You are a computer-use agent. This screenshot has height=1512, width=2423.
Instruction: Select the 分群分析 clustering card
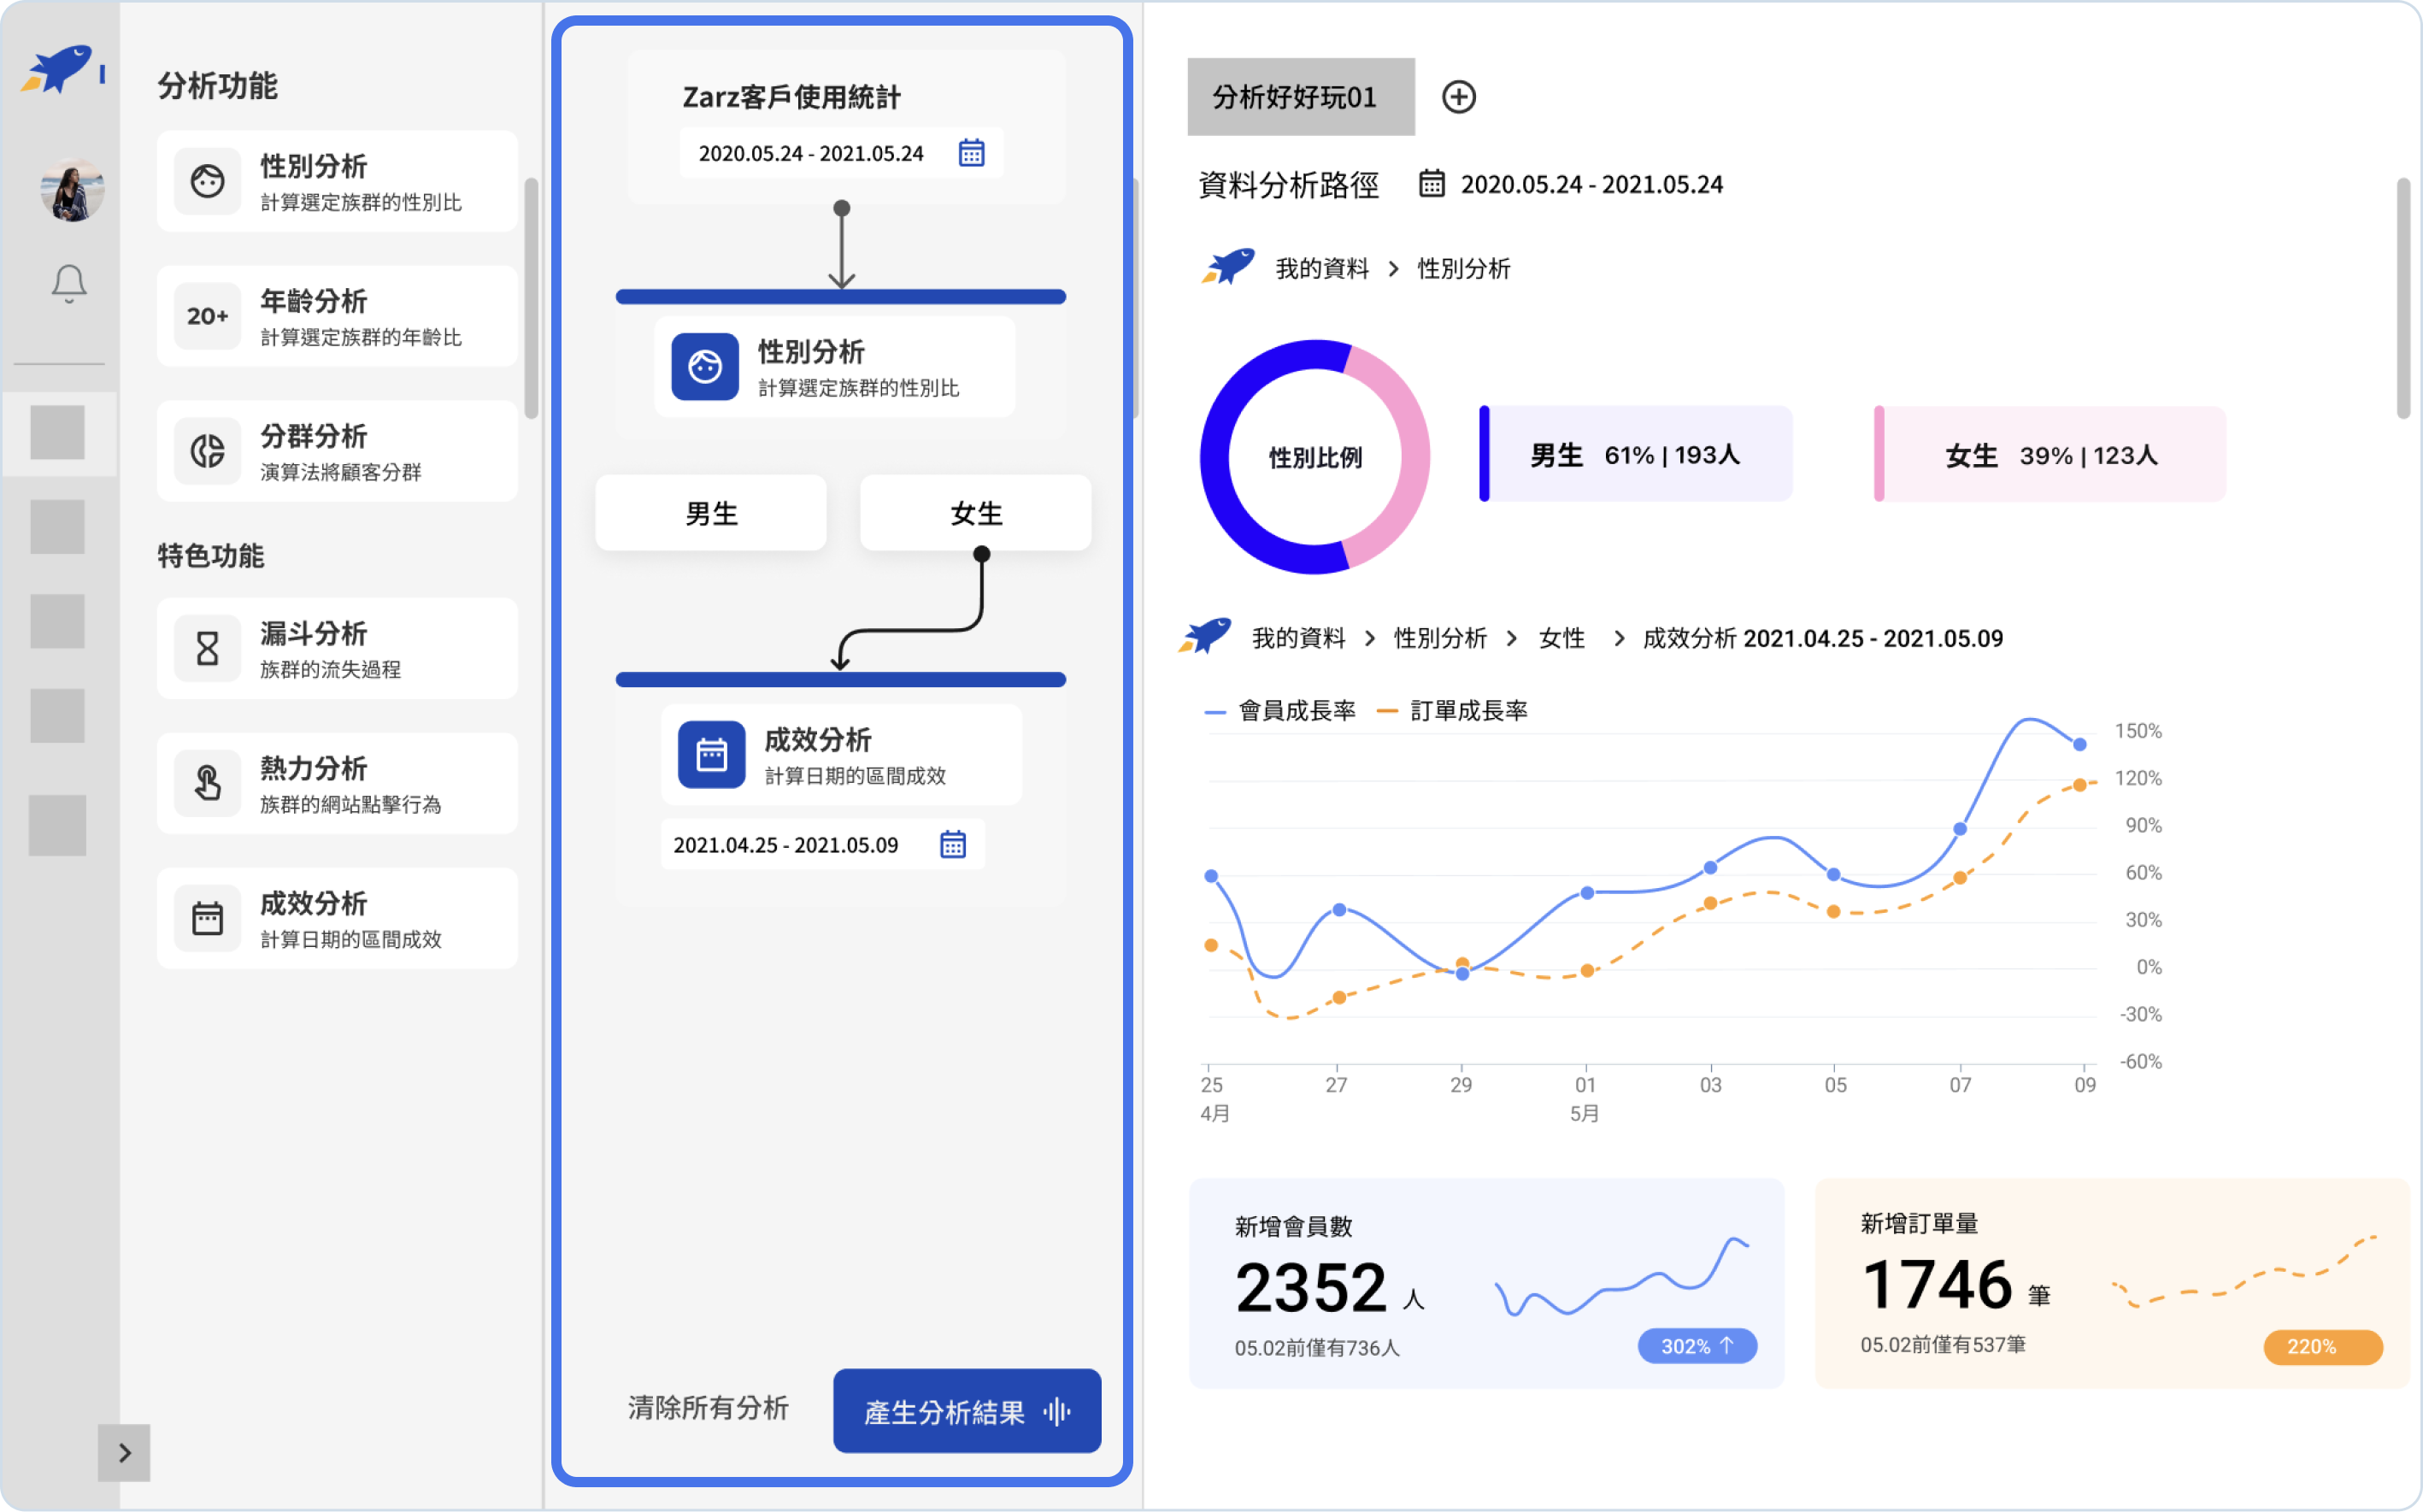(337, 451)
